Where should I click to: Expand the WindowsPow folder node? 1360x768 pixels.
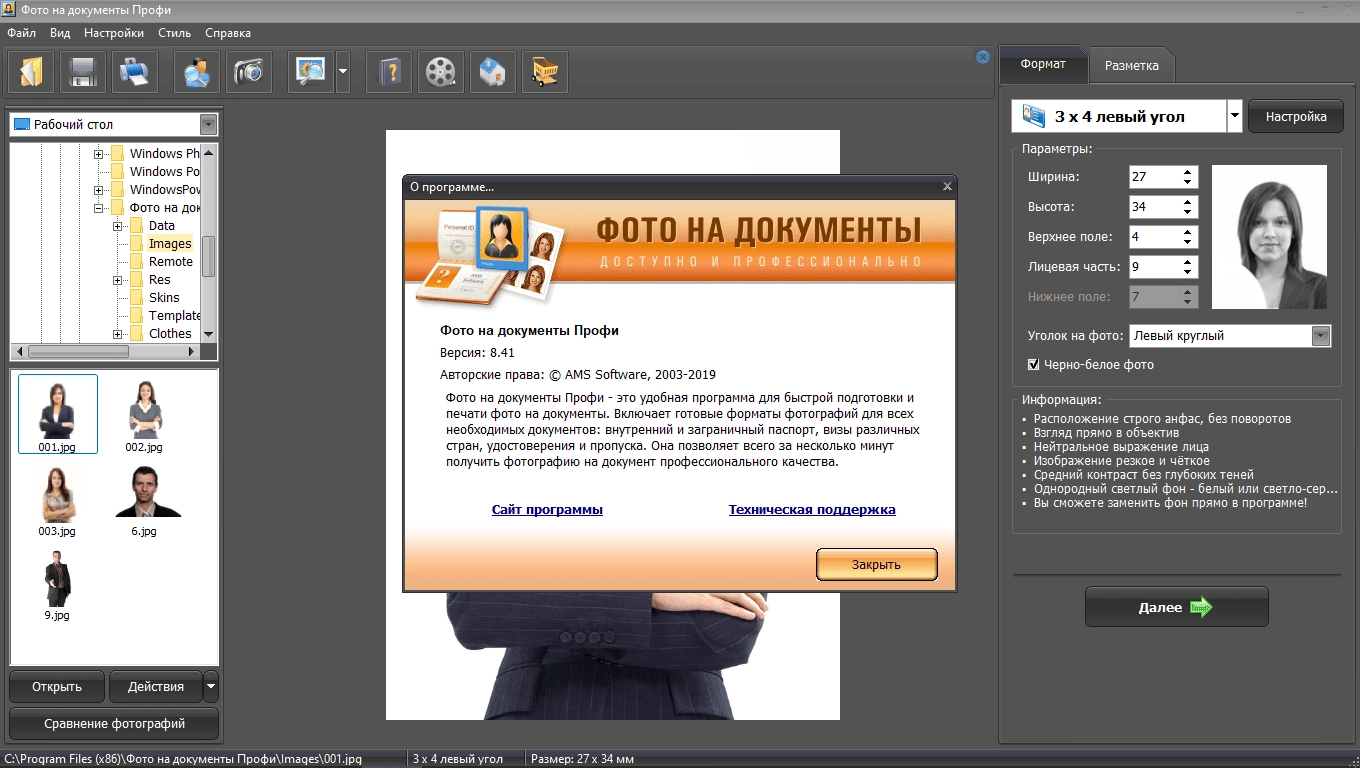tap(99, 190)
